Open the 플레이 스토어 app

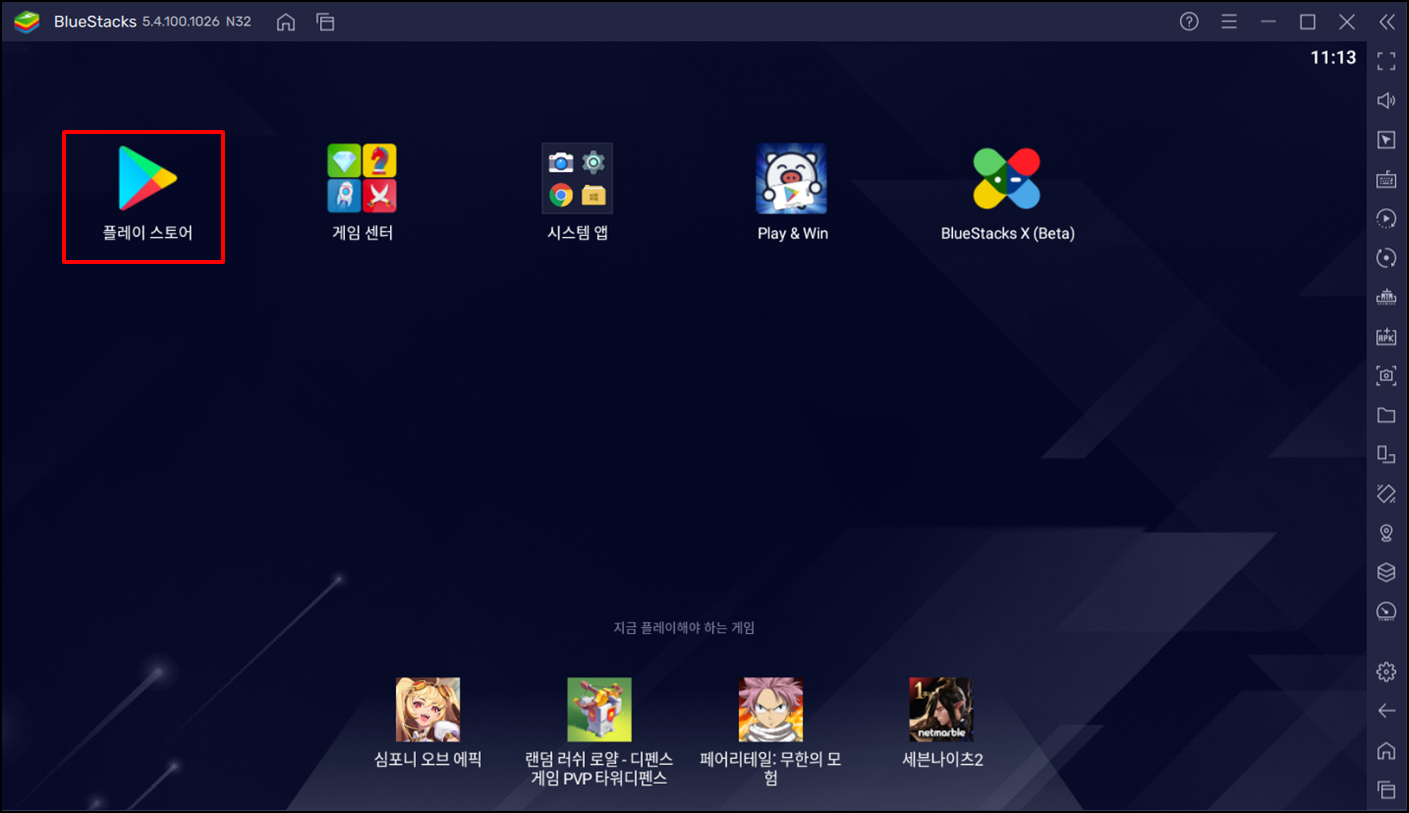[147, 179]
